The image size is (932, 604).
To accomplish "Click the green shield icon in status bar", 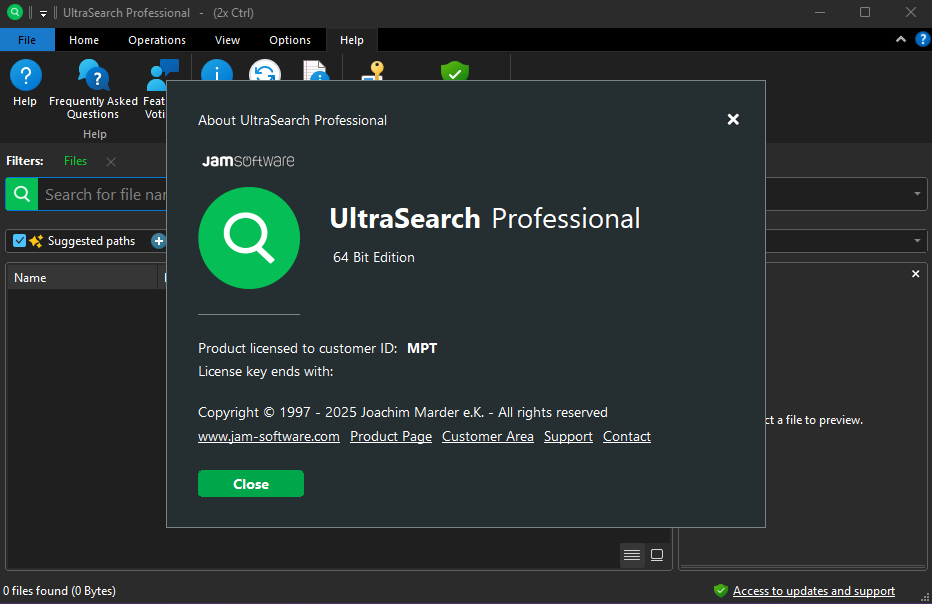I will coord(720,590).
